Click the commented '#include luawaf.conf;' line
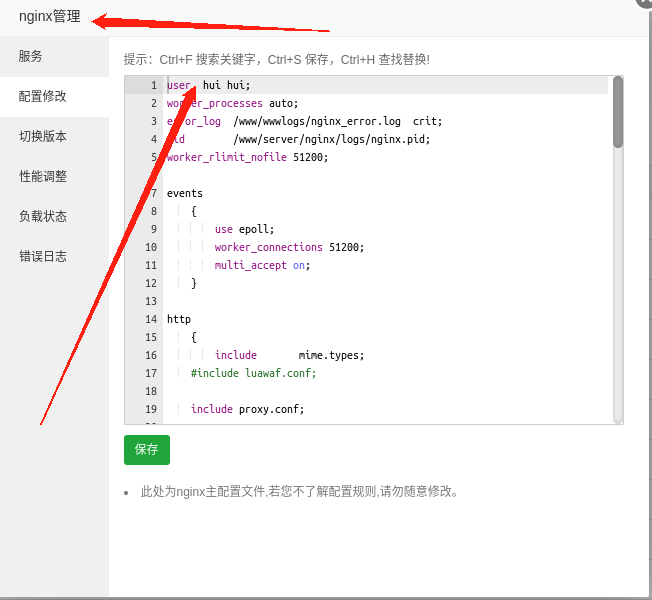The width and height of the screenshot is (652, 600). click(x=254, y=373)
